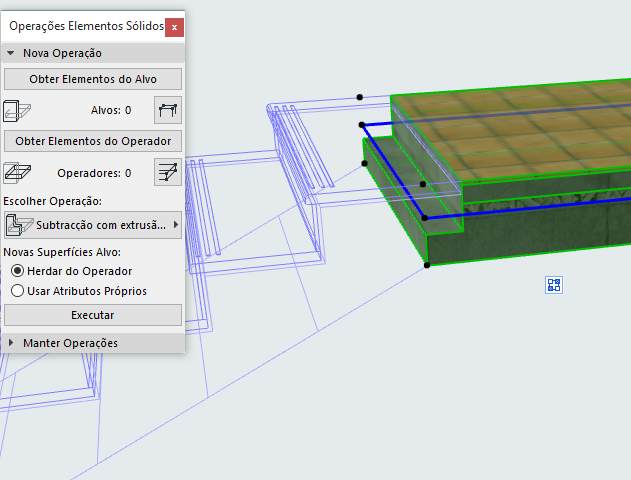
Task: Click the hotspot at the slab's bottom front corner
Action: 427,265
